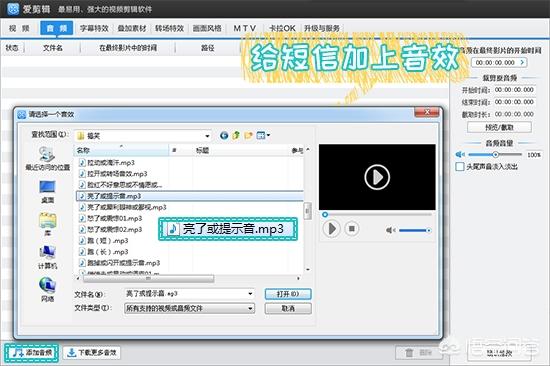
Task: Select file 拉开或转场音效.mp3
Action: coord(113,174)
